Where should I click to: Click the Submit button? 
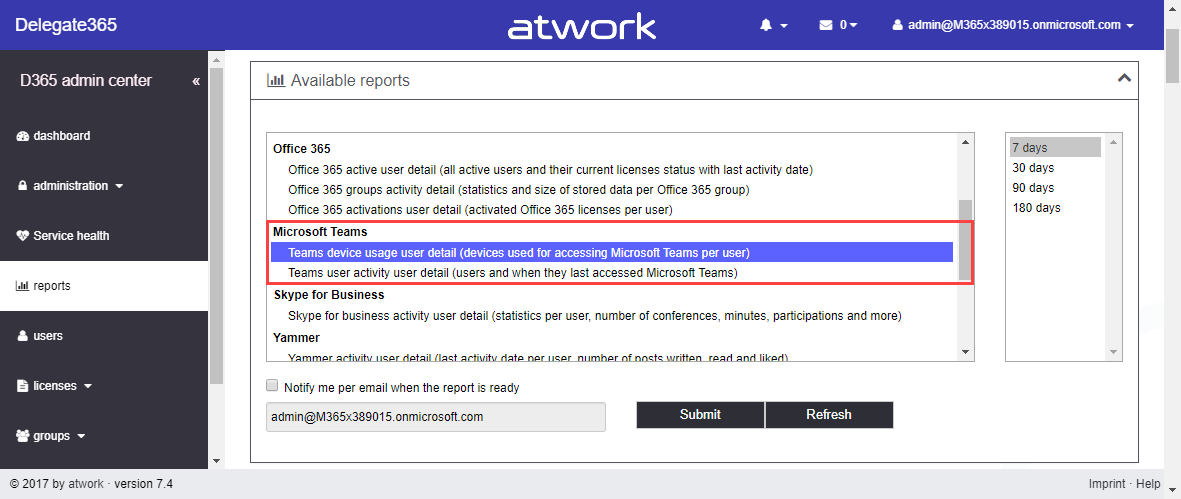(x=700, y=415)
